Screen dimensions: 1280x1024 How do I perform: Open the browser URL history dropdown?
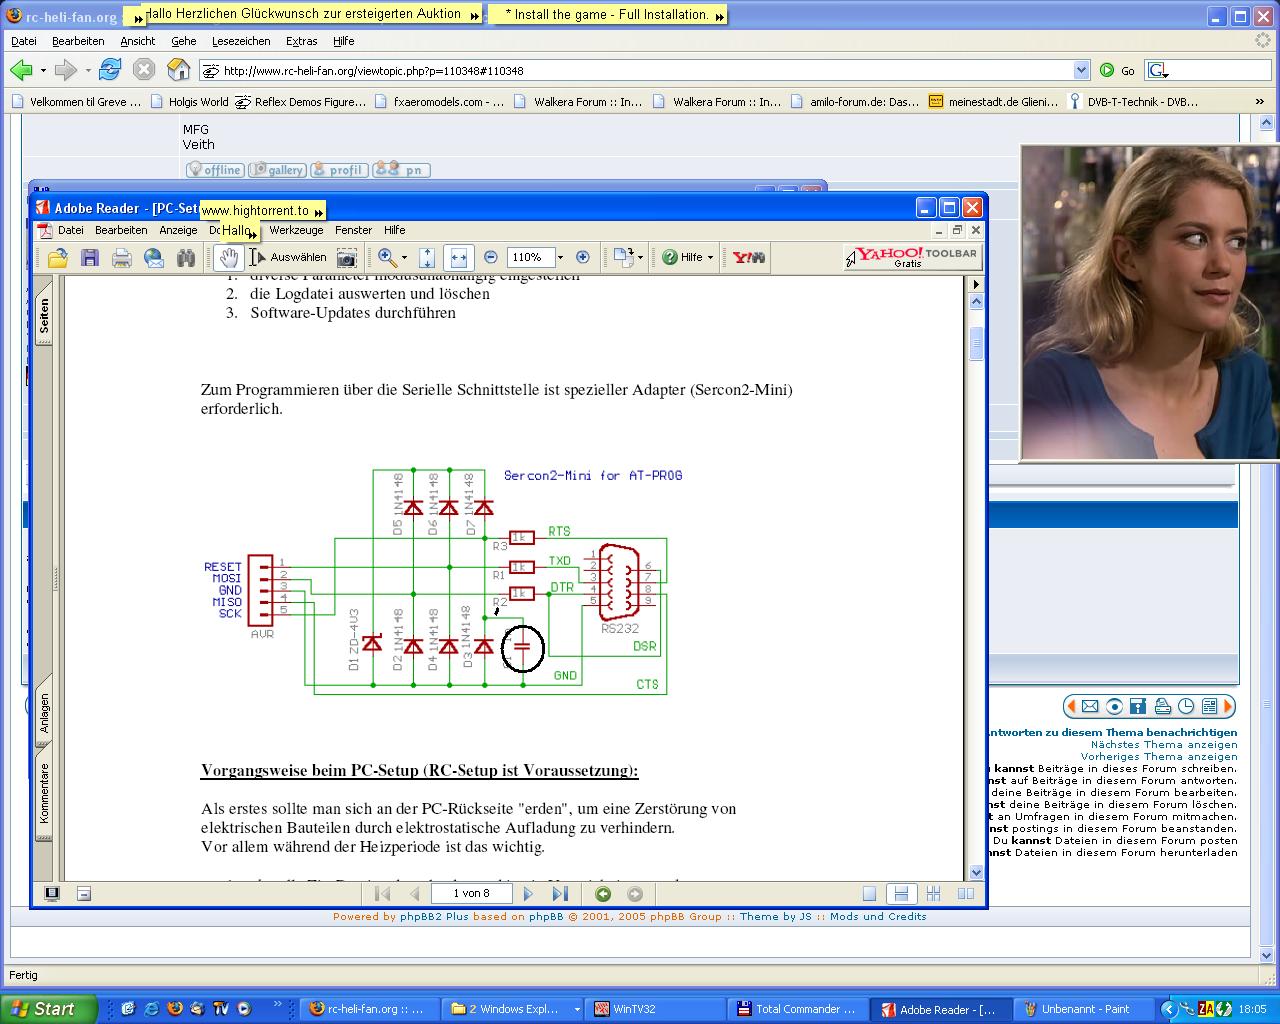1081,70
